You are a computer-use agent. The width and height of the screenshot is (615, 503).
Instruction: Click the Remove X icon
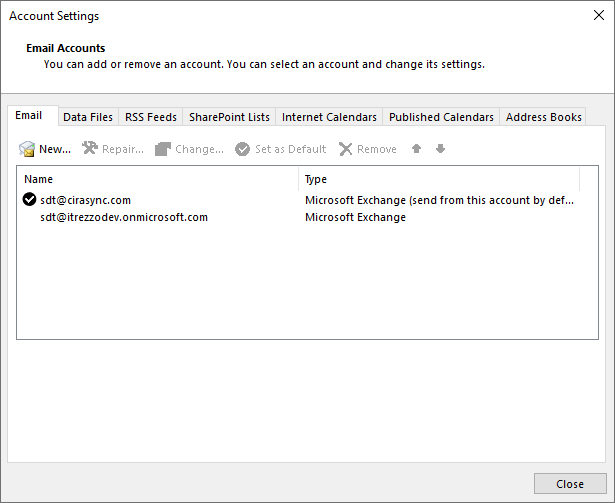point(345,149)
